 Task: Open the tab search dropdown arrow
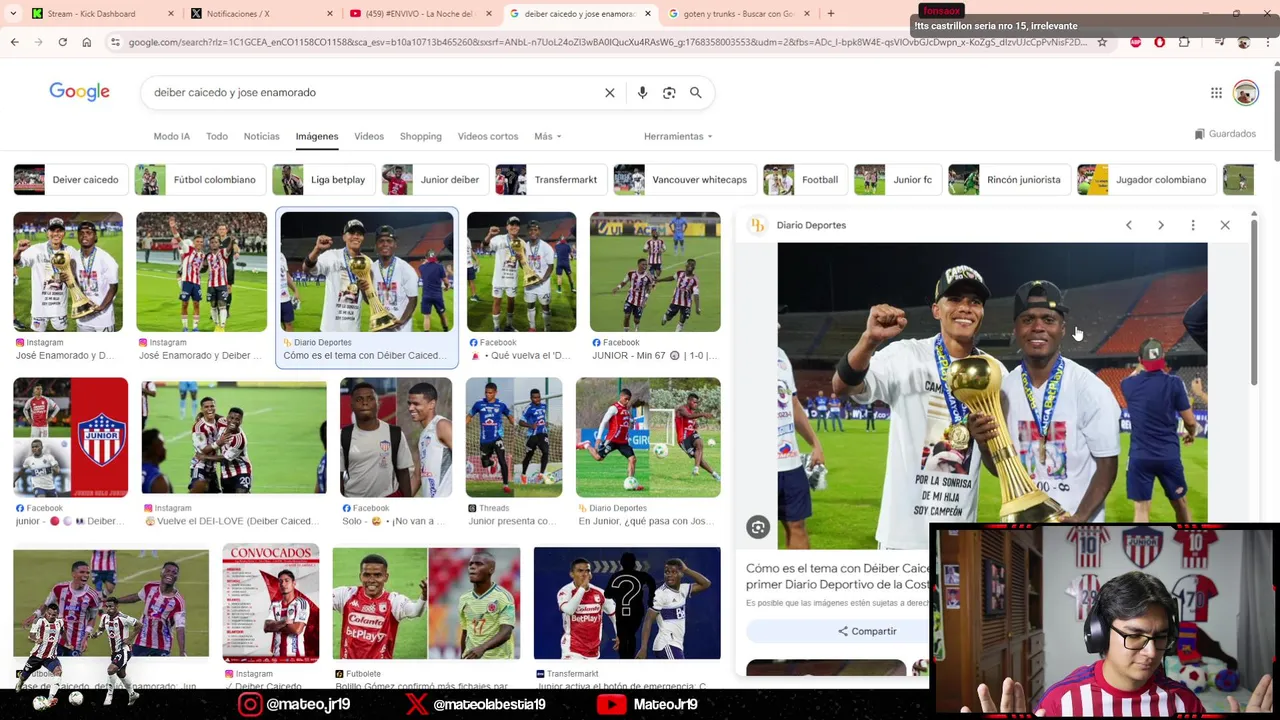coord(13,14)
